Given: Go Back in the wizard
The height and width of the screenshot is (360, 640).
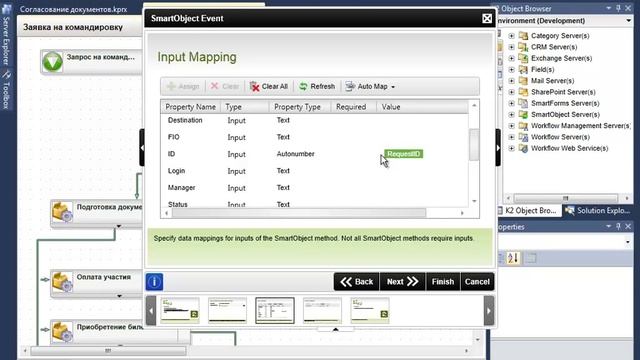Looking at the screenshot, I should tap(357, 282).
